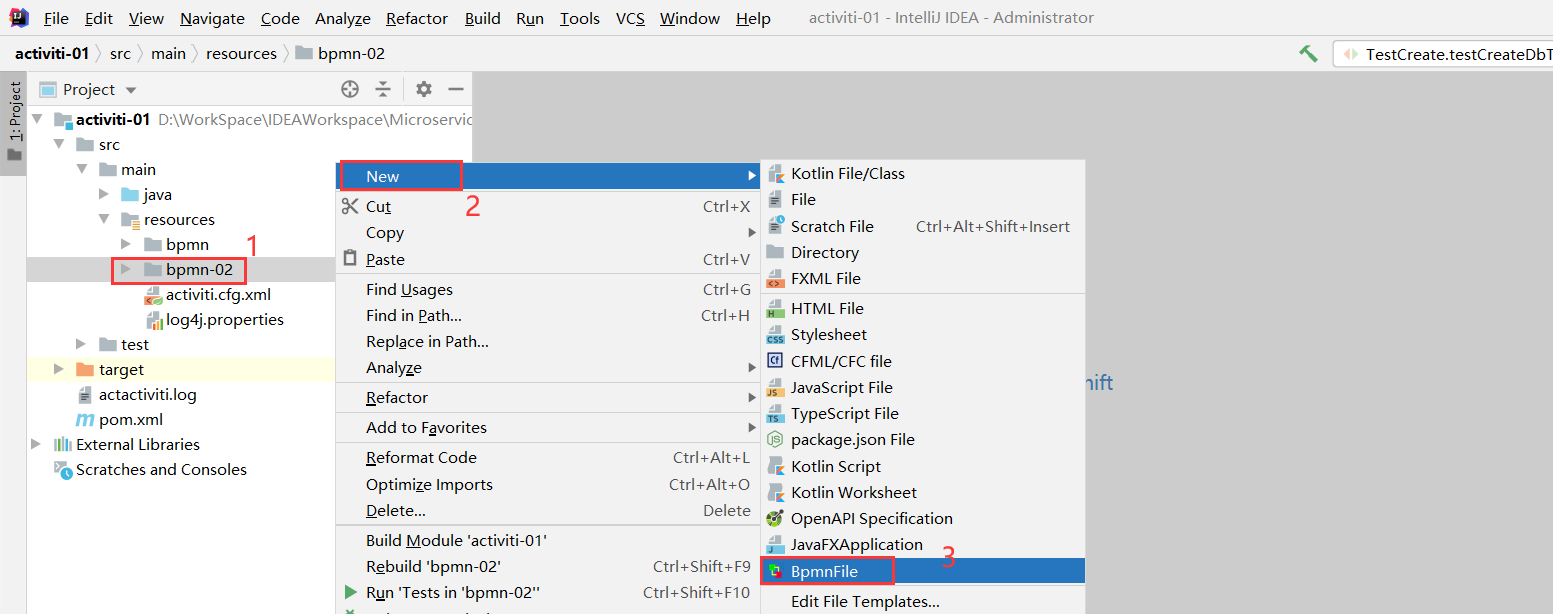Select Scratches and Consoles node

click(151, 469)
